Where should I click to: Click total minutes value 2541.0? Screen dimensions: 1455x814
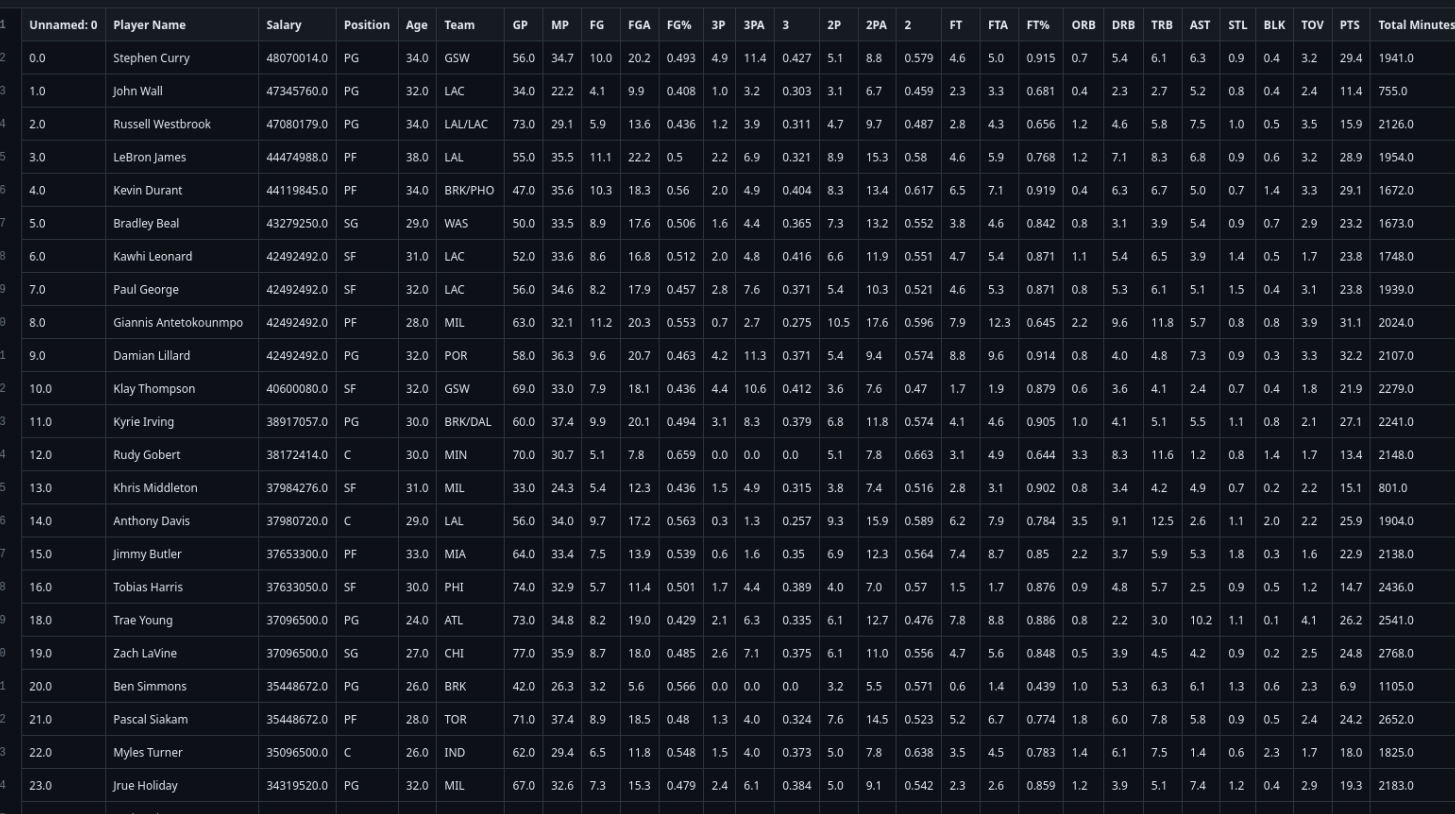[1412, 619]
